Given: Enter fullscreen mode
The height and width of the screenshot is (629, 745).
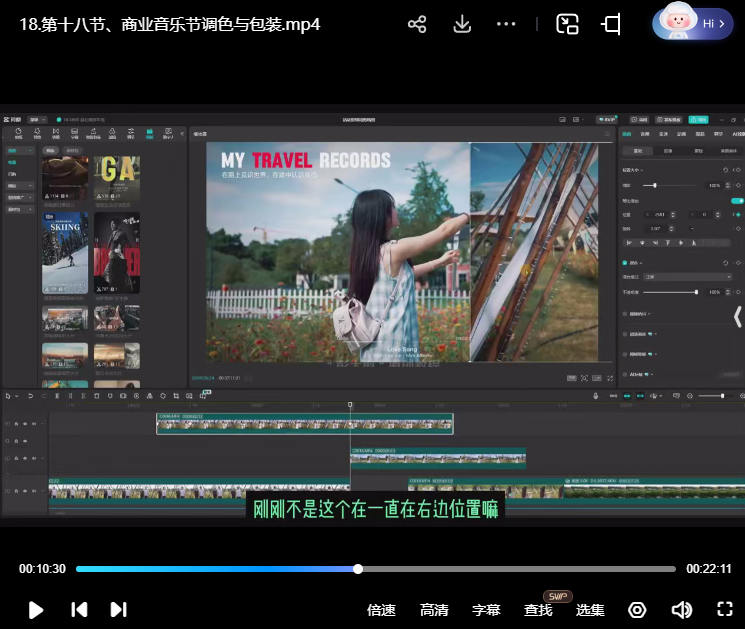Looking at the screenshot, I should [725, 609].
